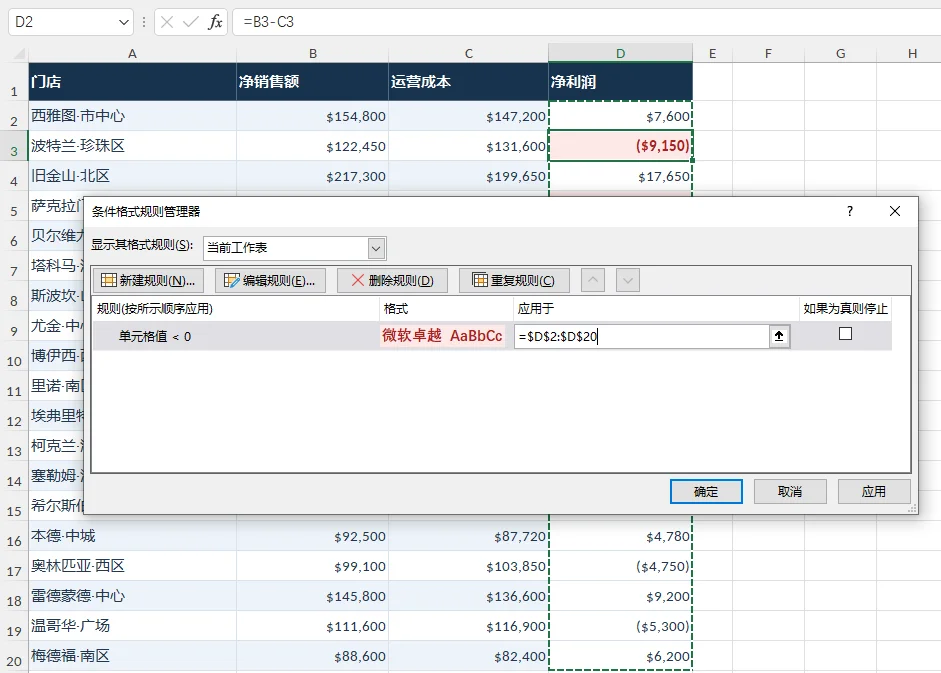Click the Select All corner triangle
The width and height of the screenshot is (941, 673).
(19, 54)
